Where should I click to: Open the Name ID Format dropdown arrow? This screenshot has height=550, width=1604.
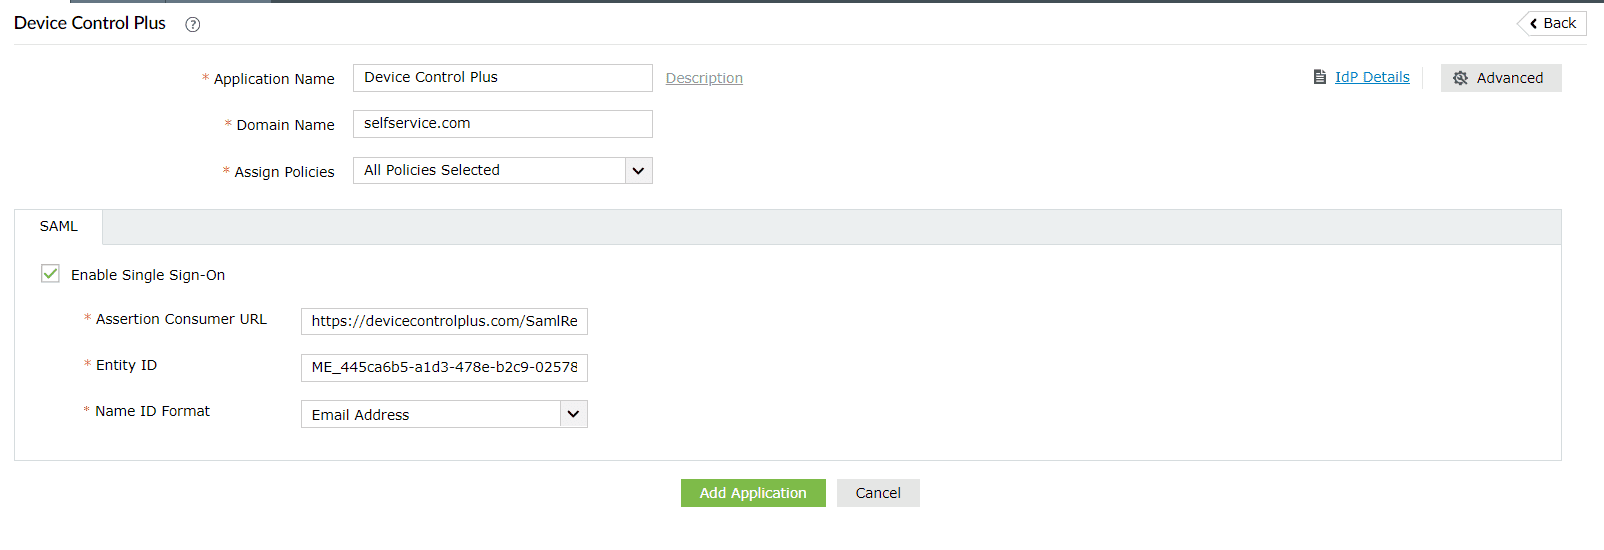pos(573,414)
